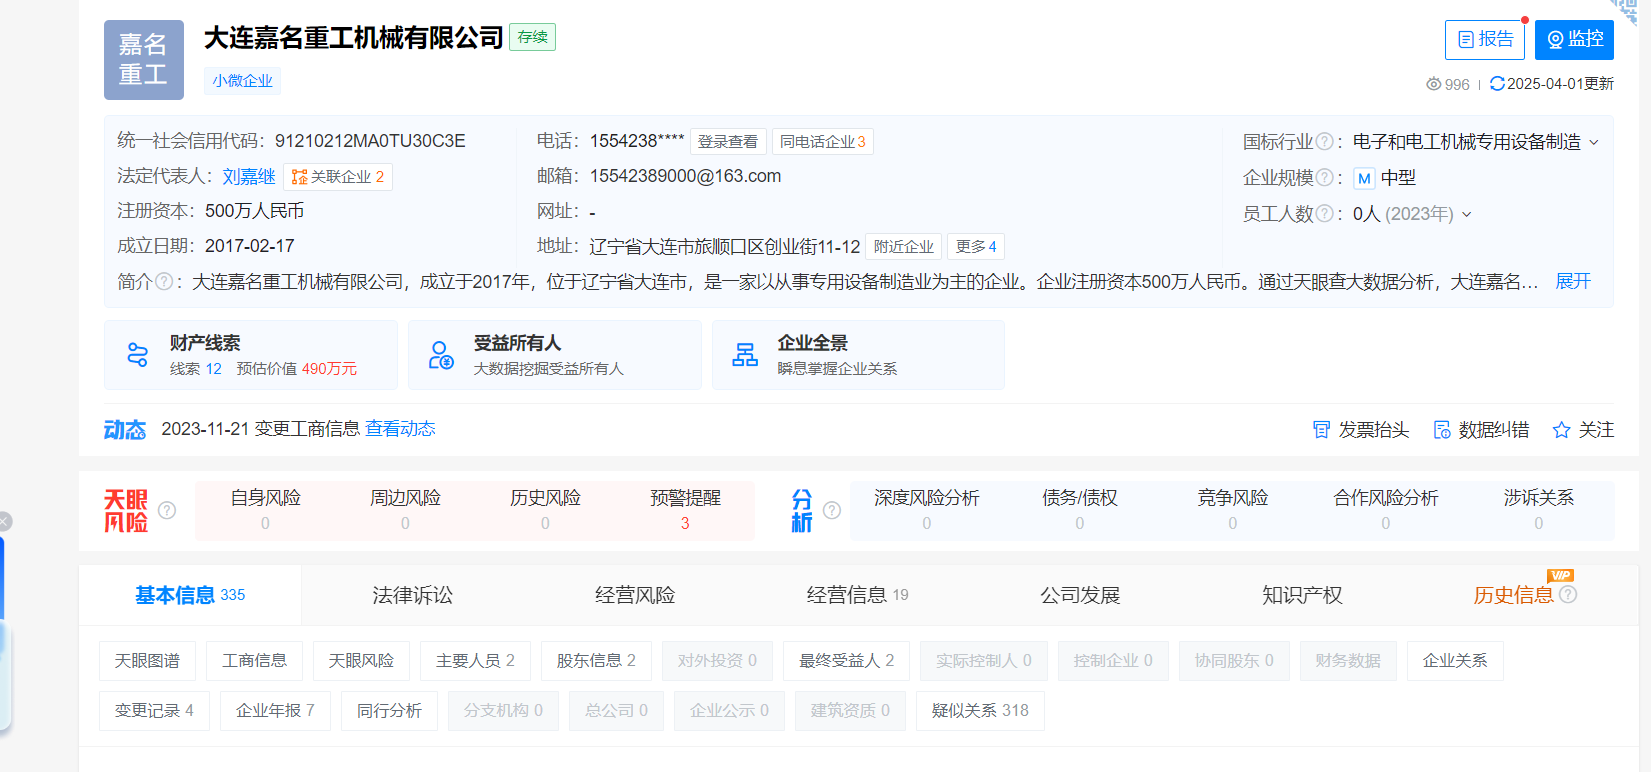Click help icon beside 天眼风险

tap(167, 510)
